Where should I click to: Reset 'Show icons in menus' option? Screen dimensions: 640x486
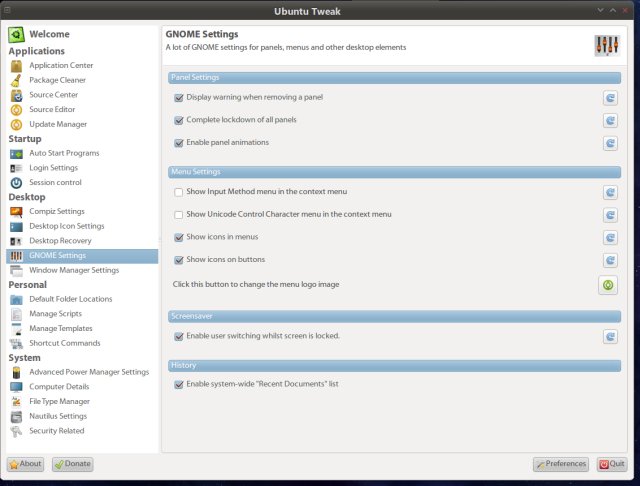(x=609, y=238)
